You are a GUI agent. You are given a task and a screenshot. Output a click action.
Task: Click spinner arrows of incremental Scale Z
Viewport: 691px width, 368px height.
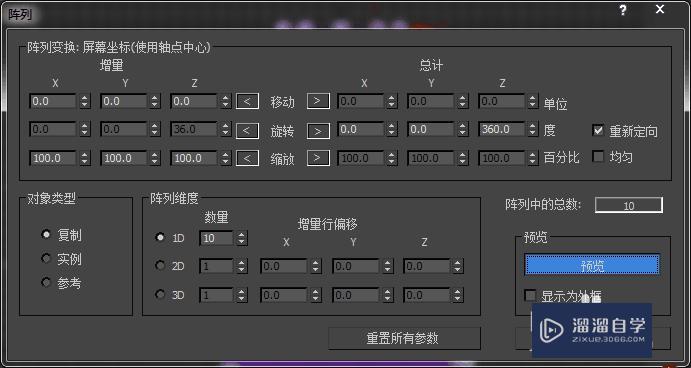click(x=226, y=158)
